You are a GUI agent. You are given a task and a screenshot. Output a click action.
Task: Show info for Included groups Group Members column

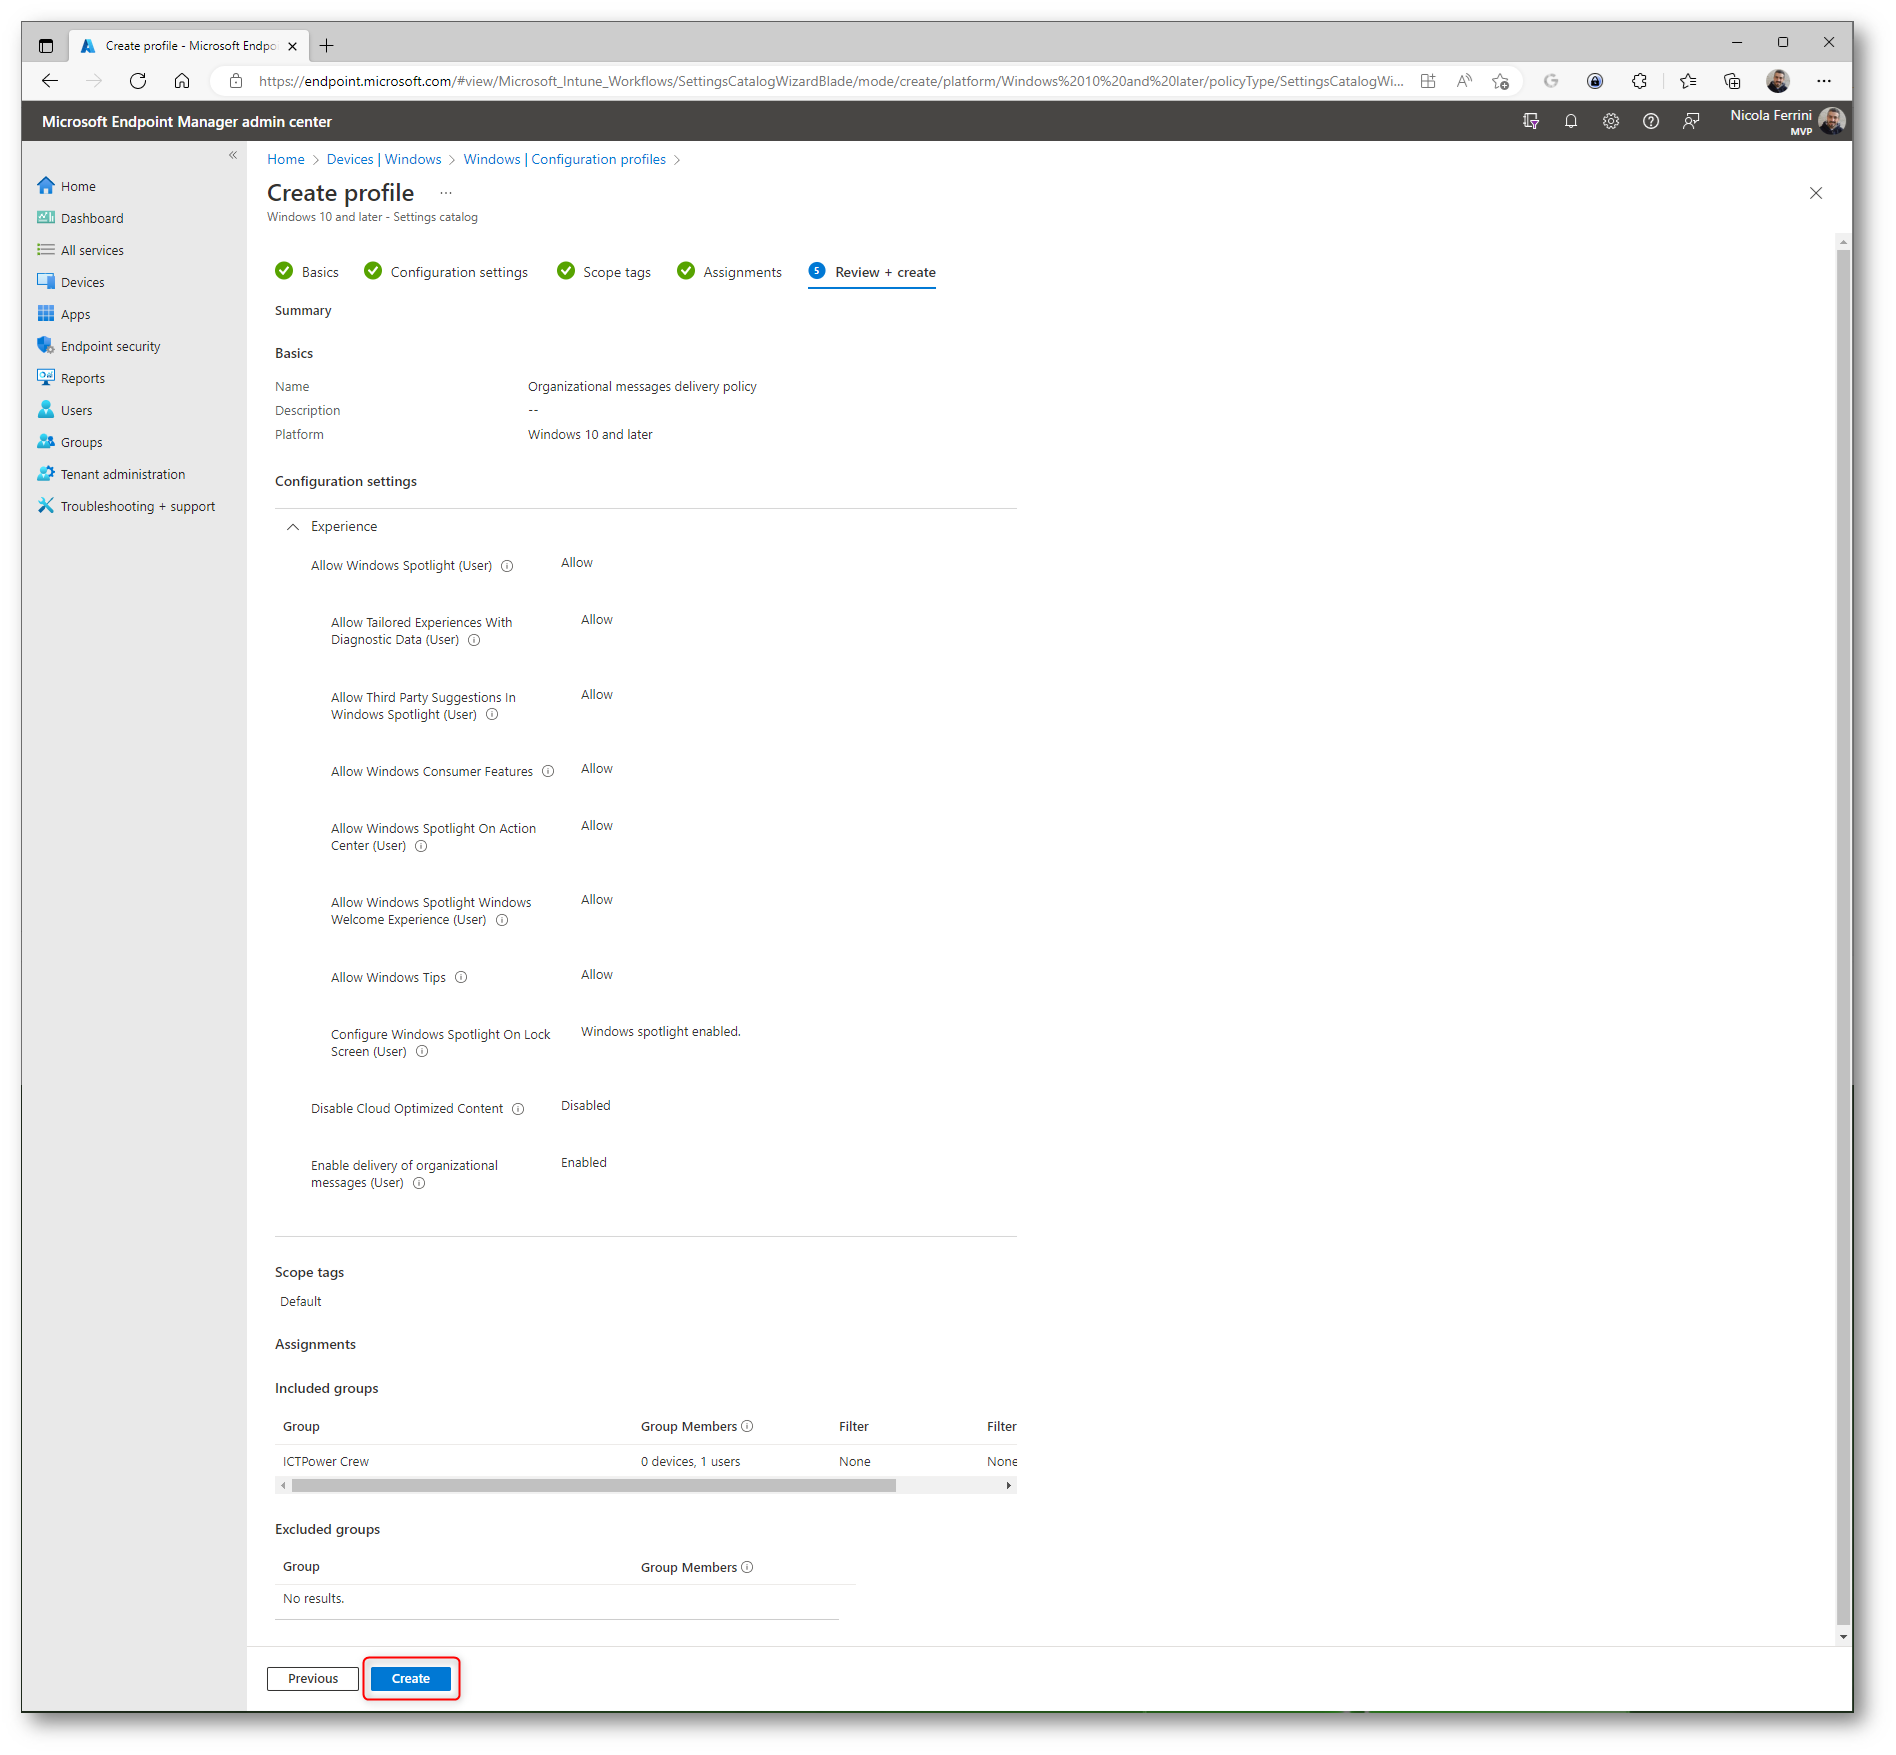click(x=747, y=1426)
